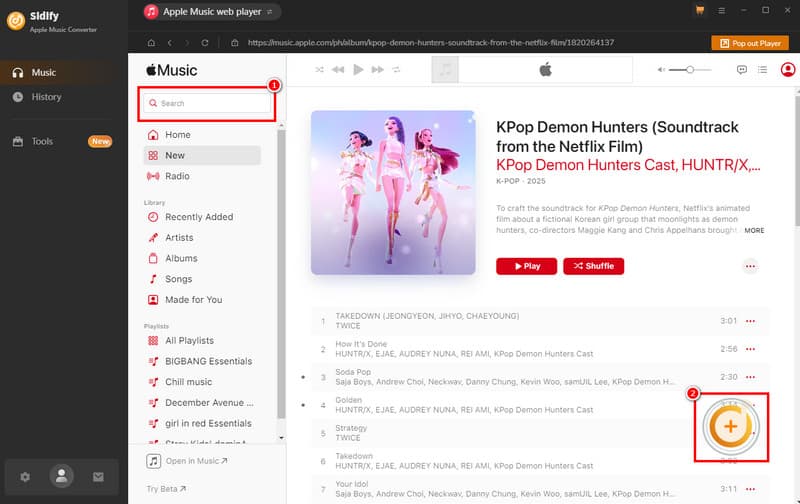
Task: Open Chill music playlist
Action: point(202,382)
